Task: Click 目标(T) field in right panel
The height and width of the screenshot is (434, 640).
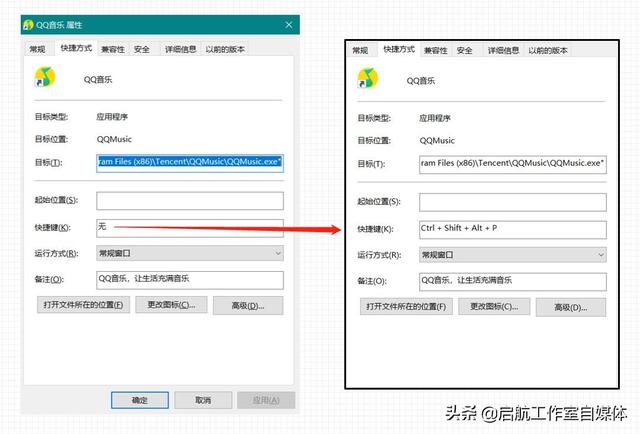Action: point(513,165)
